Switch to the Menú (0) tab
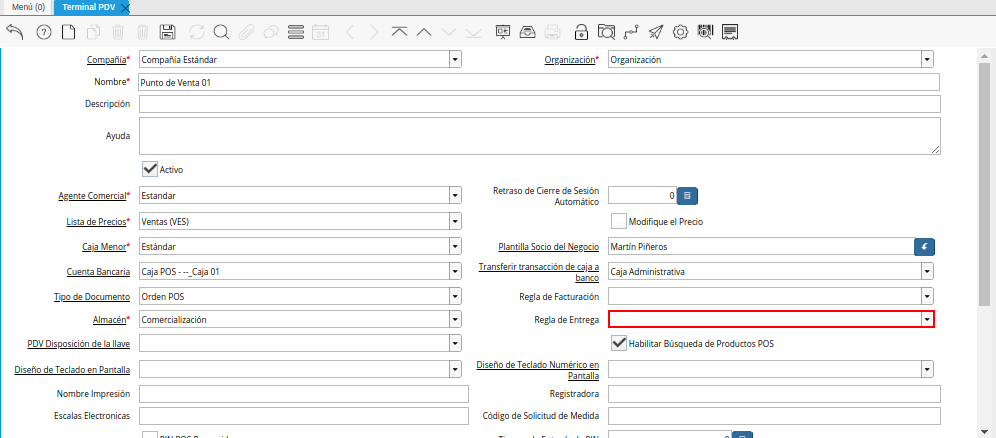The image size is (996, 438). 27,7
